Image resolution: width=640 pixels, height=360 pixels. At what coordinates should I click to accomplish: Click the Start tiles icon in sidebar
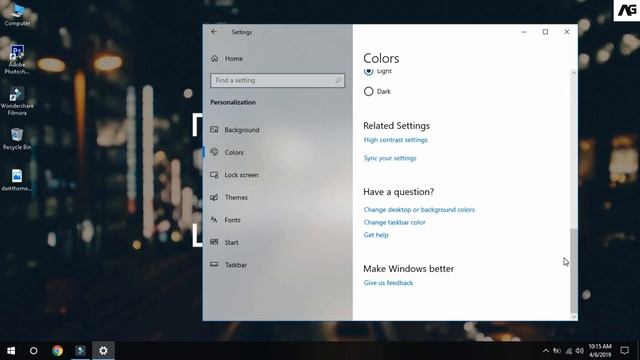(x=214, y=242)
